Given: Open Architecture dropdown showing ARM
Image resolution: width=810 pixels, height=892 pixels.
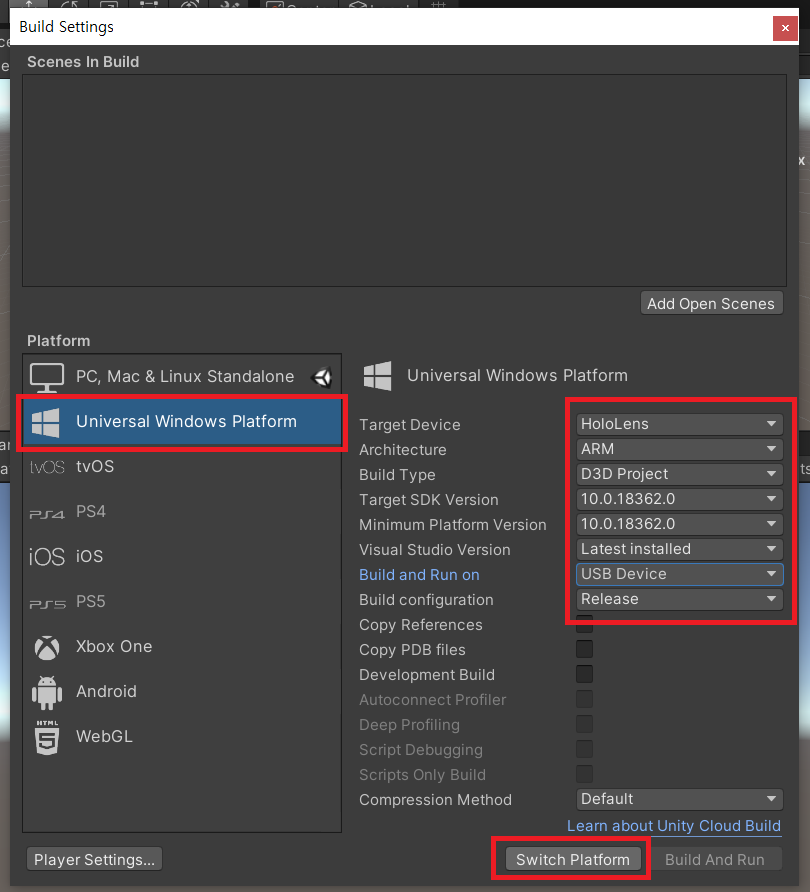Looking at the screenshot, I should pos(679,449).
